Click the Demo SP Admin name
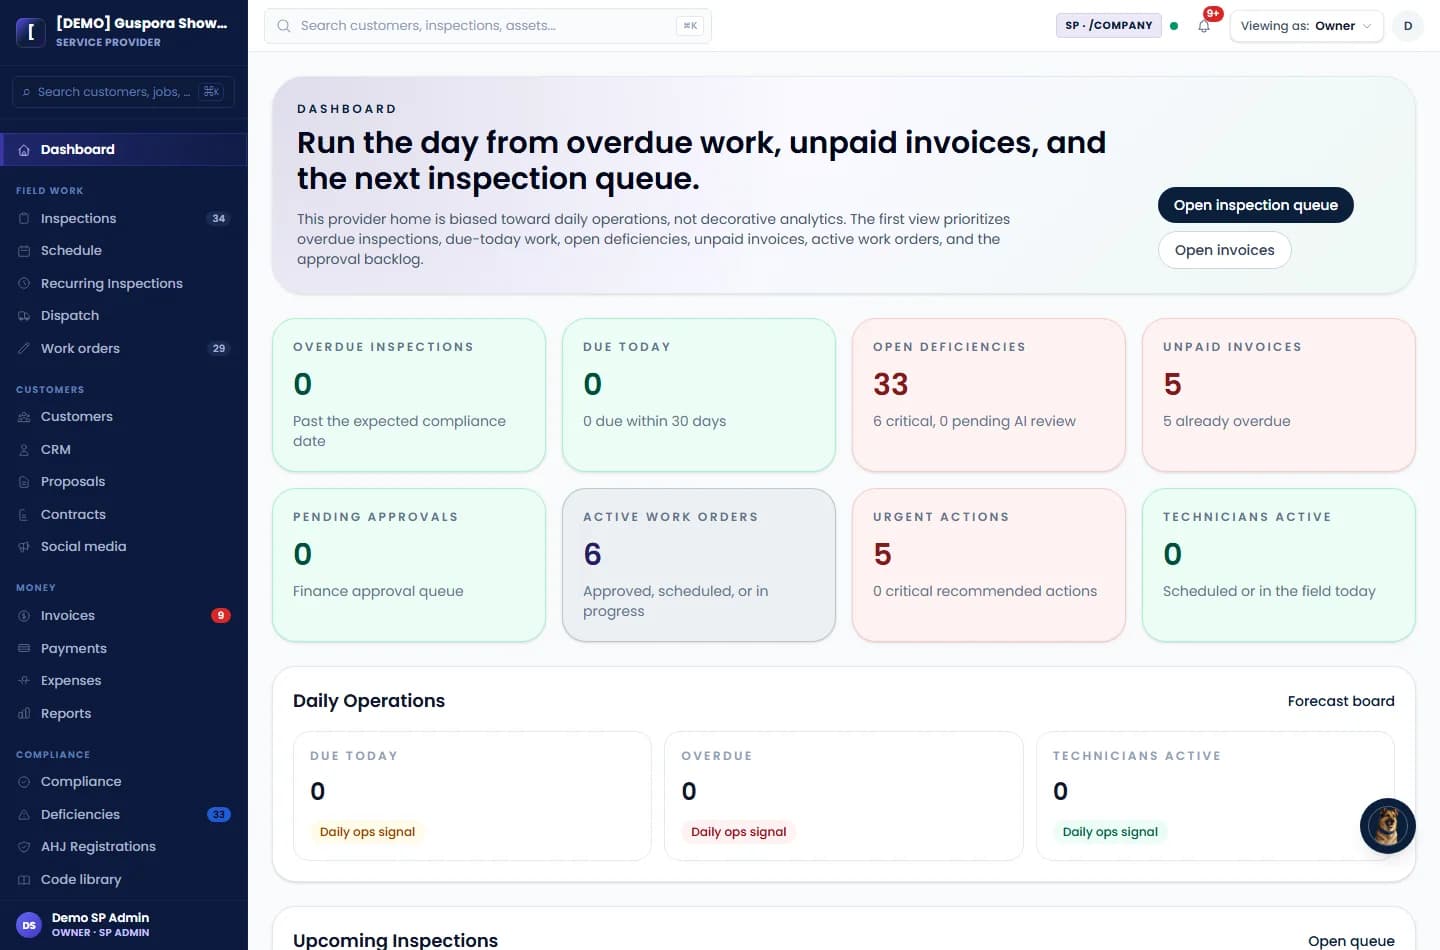The width and height of the screenshot is (1440, 950). [x=100, y=918]
